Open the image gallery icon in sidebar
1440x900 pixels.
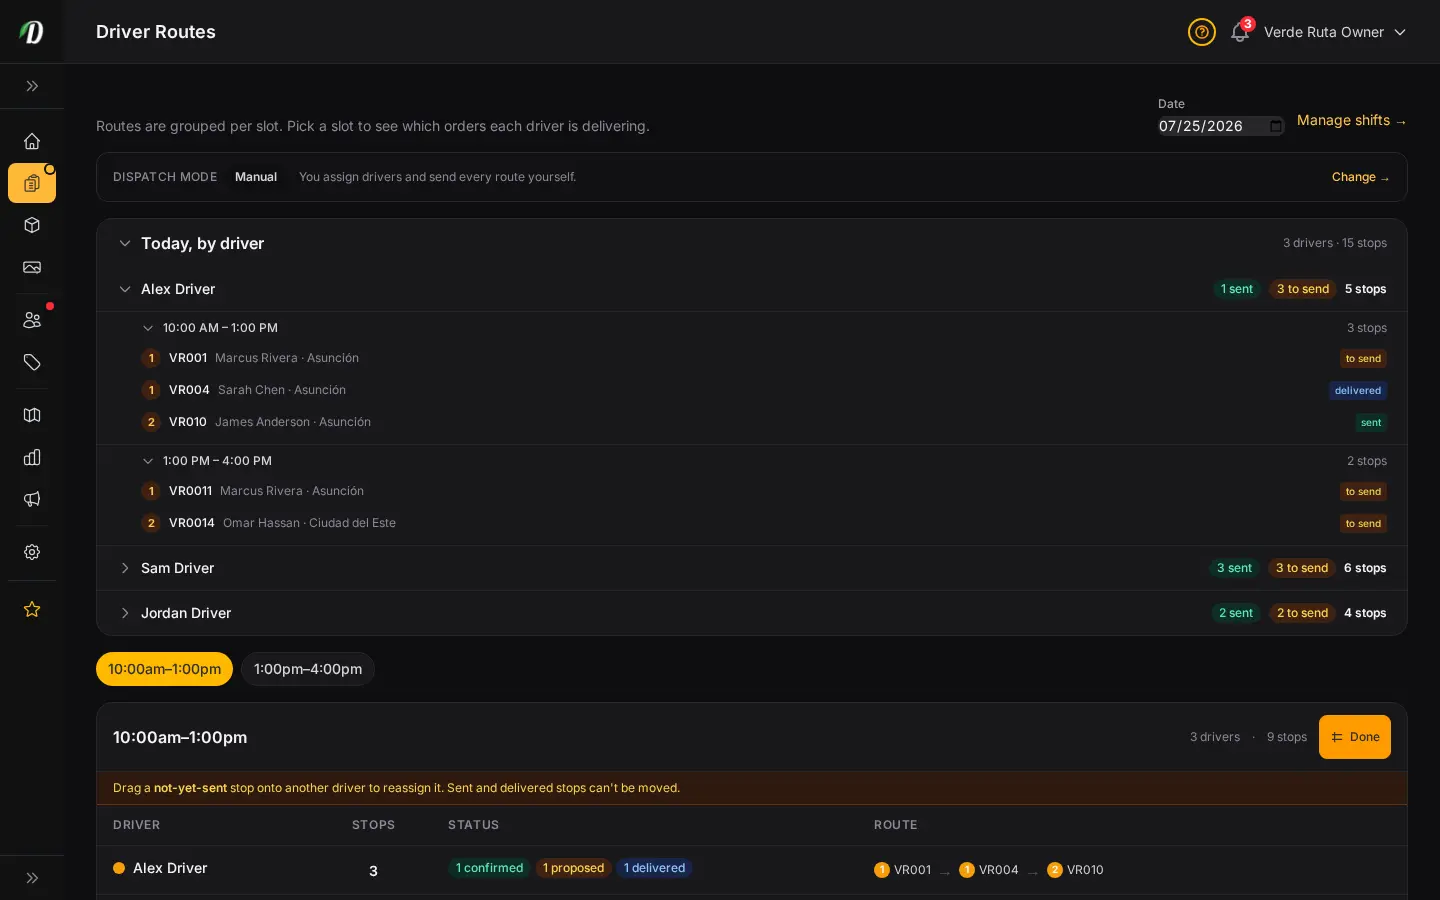click(32, 267)
